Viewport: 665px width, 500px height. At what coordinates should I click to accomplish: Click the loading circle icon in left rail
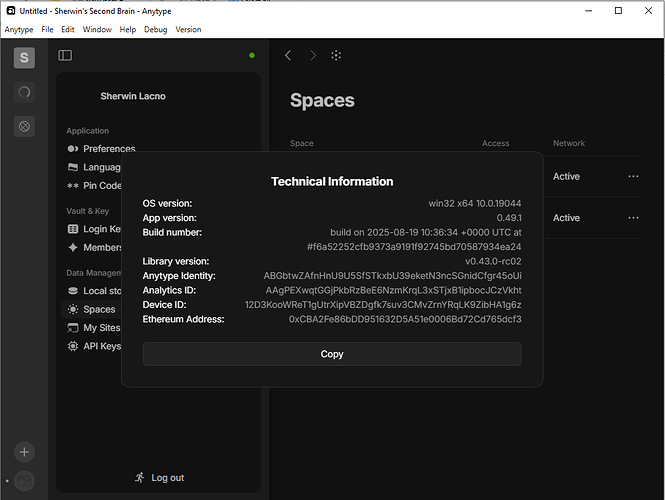coord(24,92)
